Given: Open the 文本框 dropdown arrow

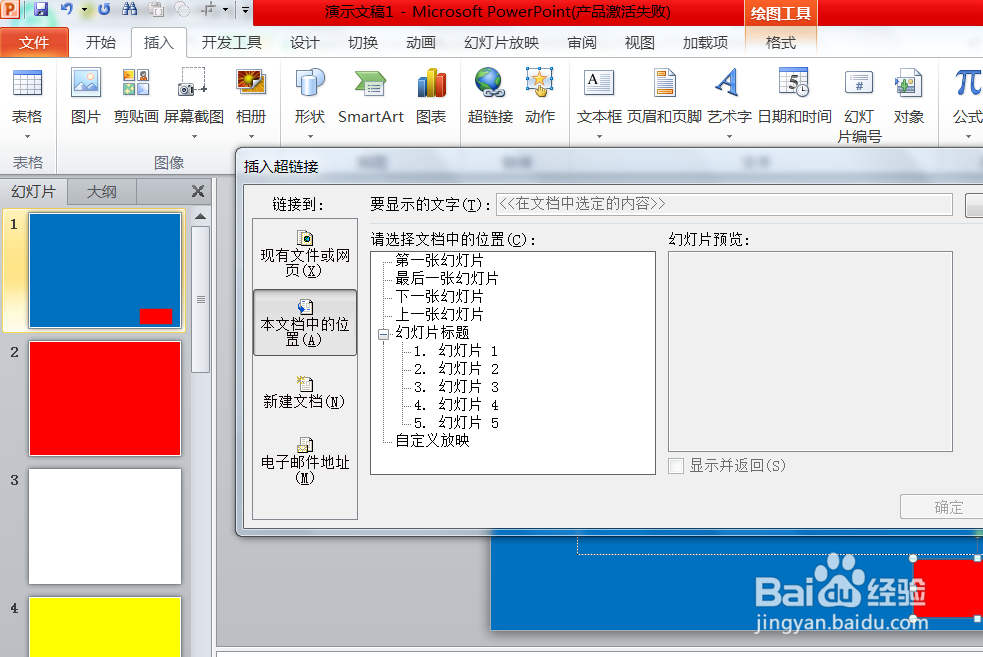Looking at the screenshot, I should coord(599,137).
